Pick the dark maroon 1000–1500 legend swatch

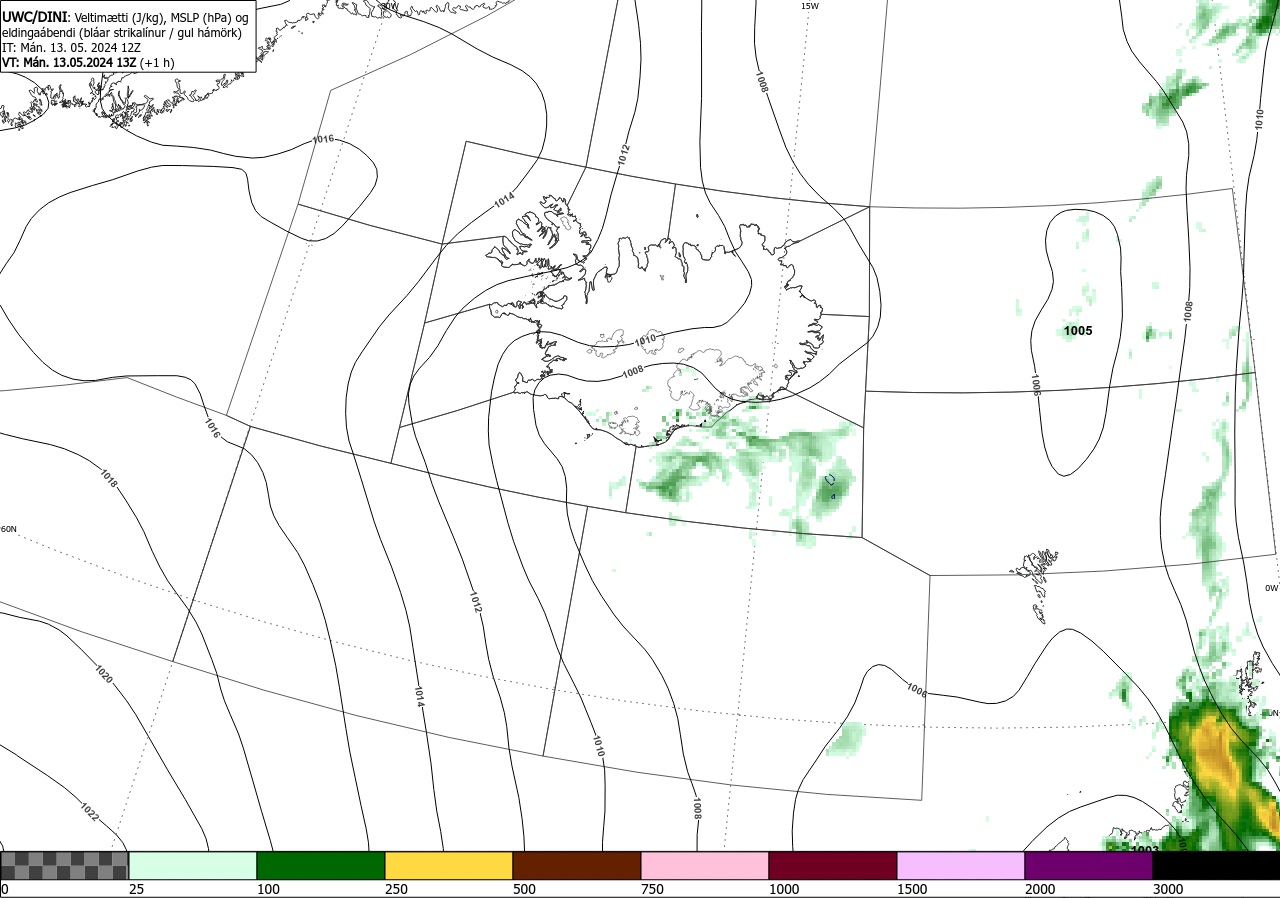coord(833,865)
